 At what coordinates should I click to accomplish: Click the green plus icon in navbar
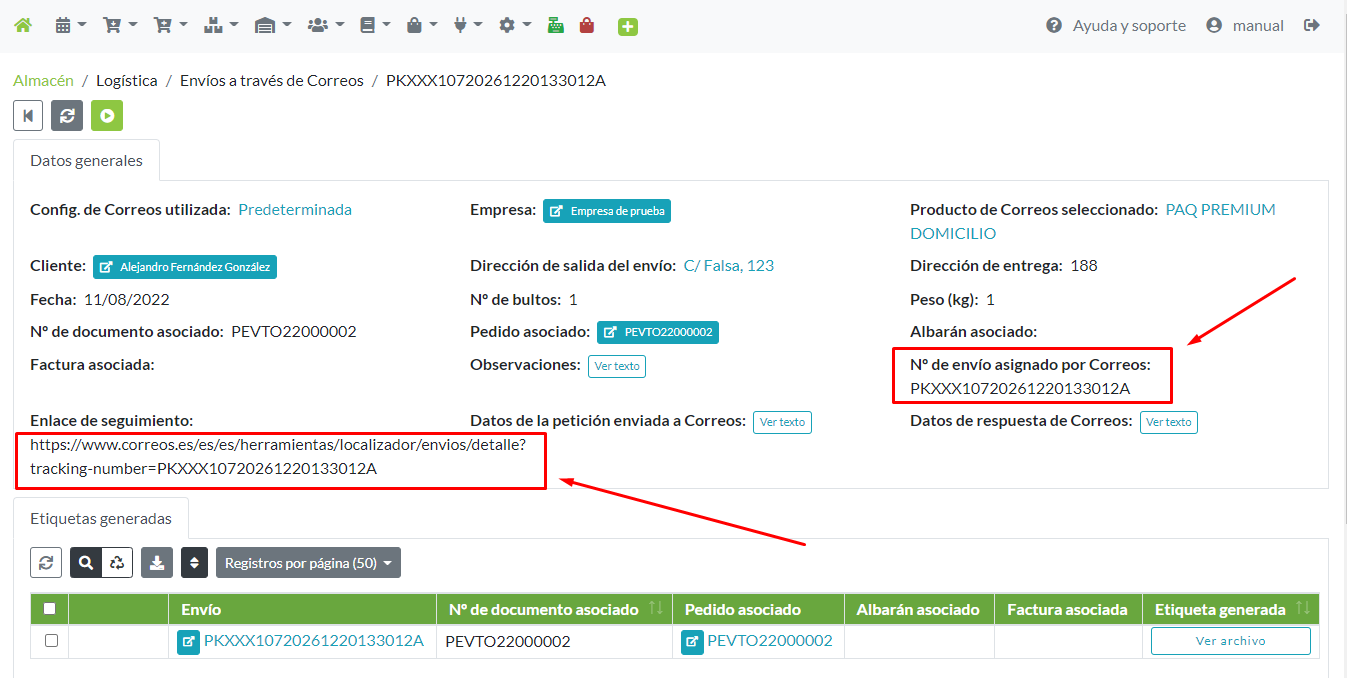[627, 27]
